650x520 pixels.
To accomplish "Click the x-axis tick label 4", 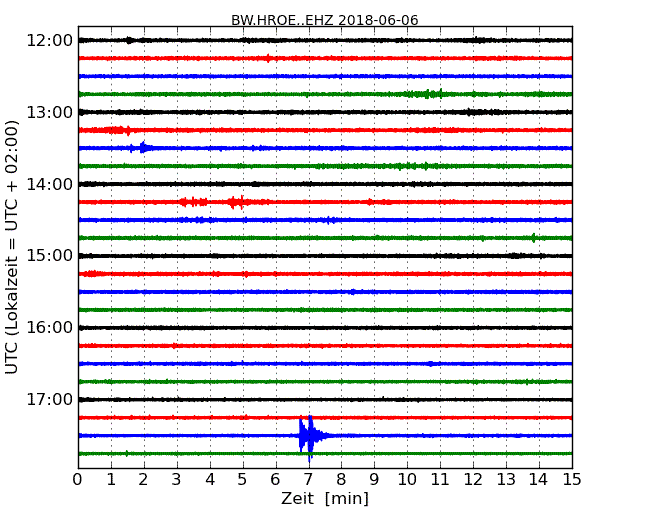I will tap(210, 480).
